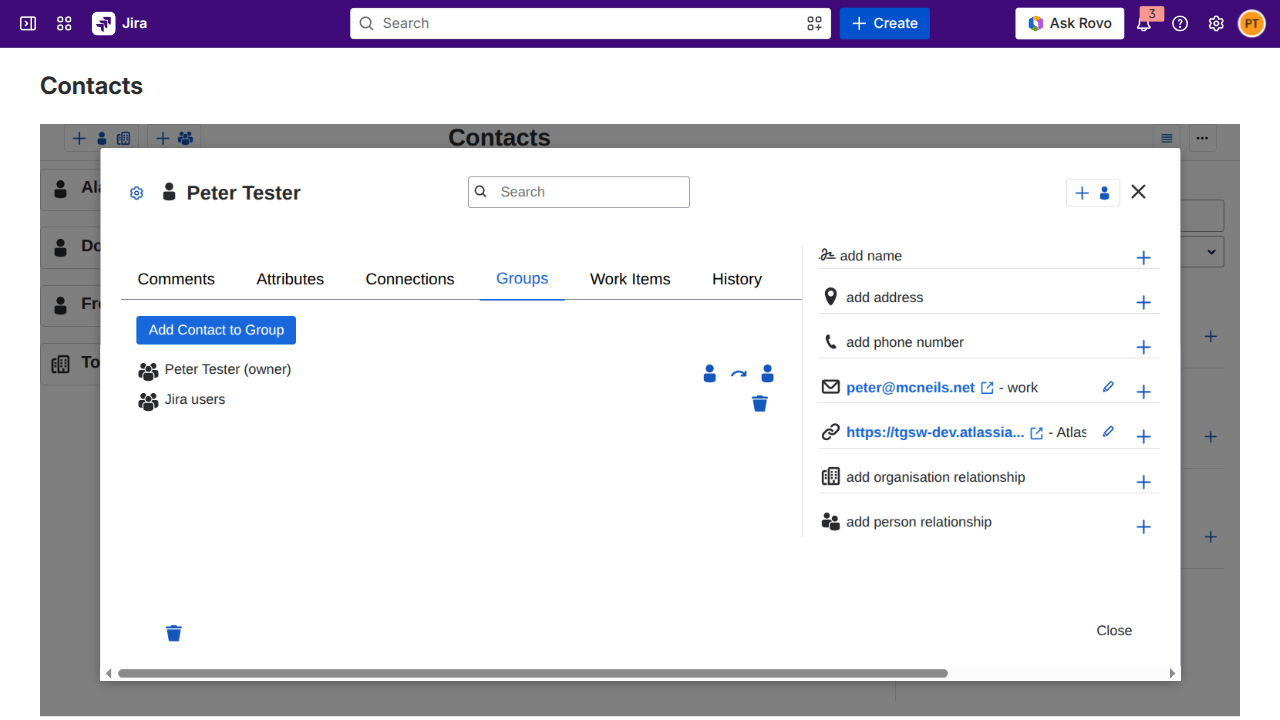The height and width of the screenshot is (720, 1280).
Task: Switch to the Attributes tab
Action: 290,279
